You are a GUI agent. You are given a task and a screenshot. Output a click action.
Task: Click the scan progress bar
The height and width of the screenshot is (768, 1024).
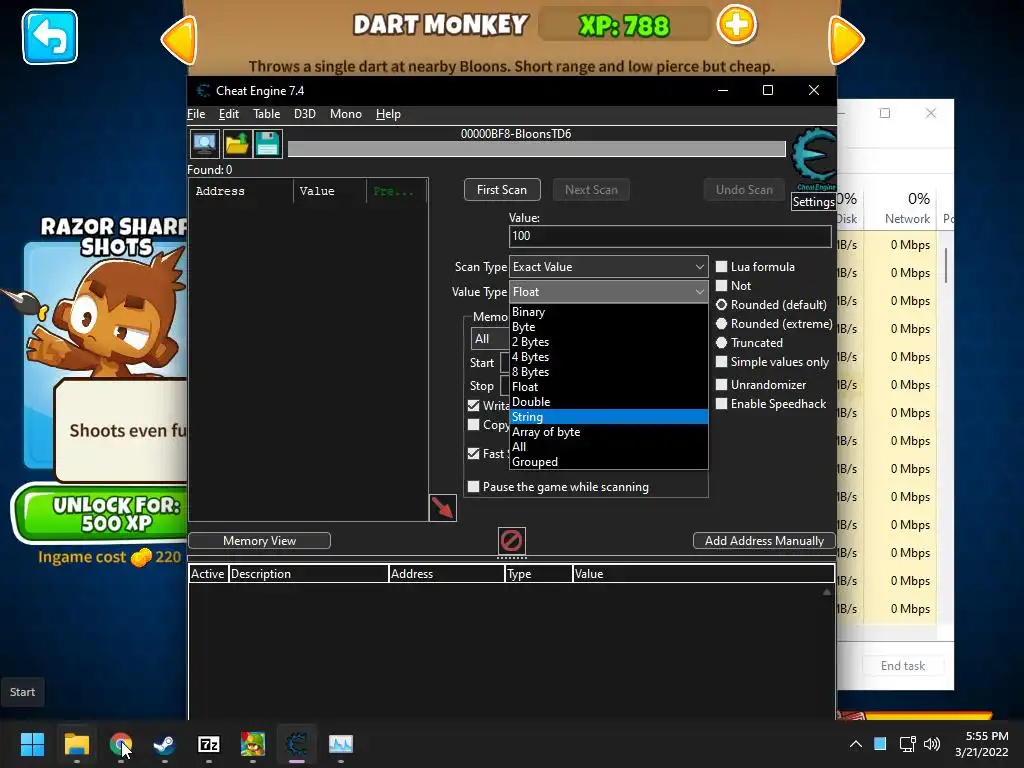point(537,149)
